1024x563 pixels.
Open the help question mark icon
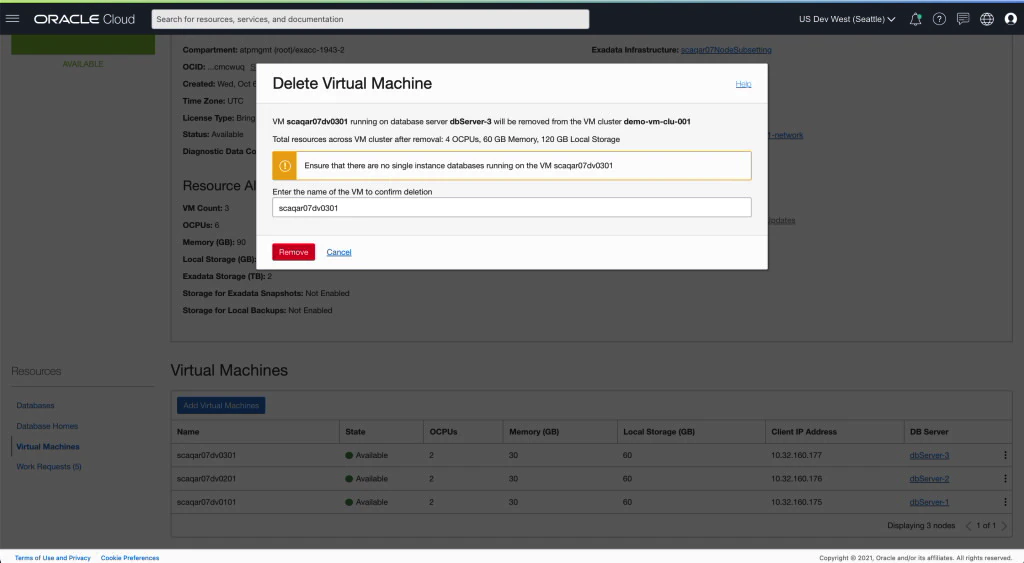(939, 19)
